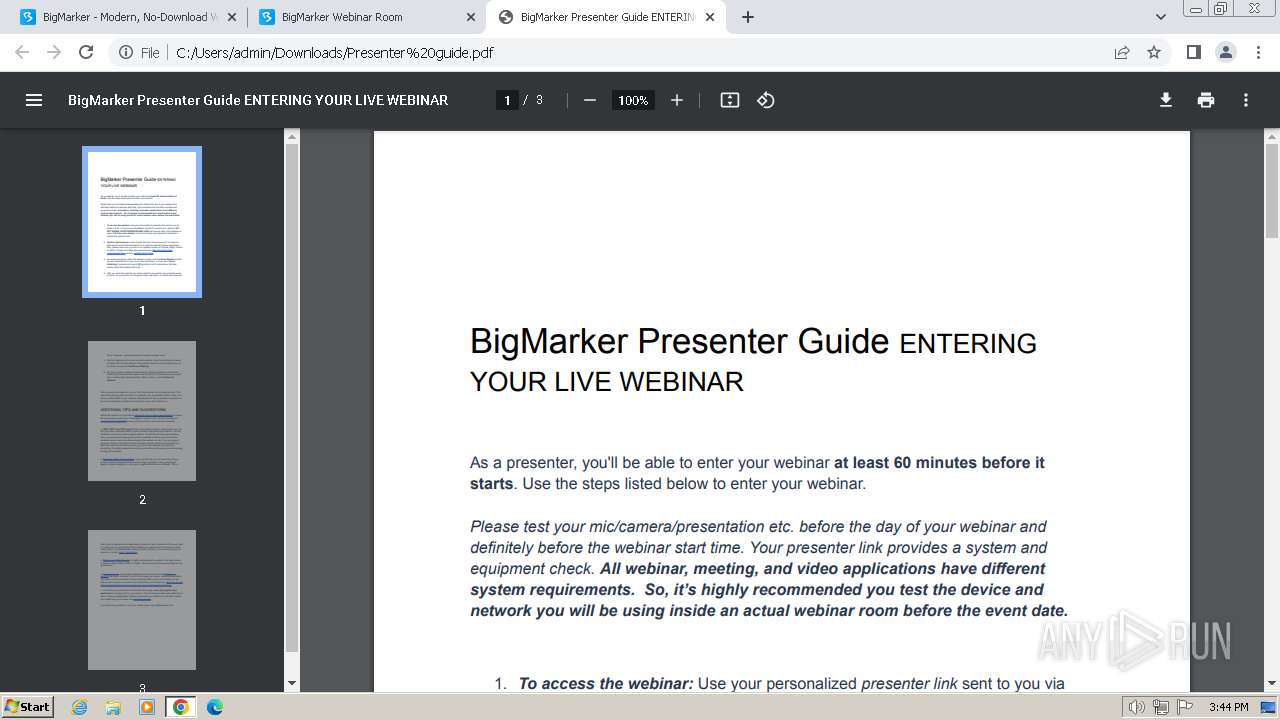
Task: Open the browser side panel
Action: (1193, 53)
